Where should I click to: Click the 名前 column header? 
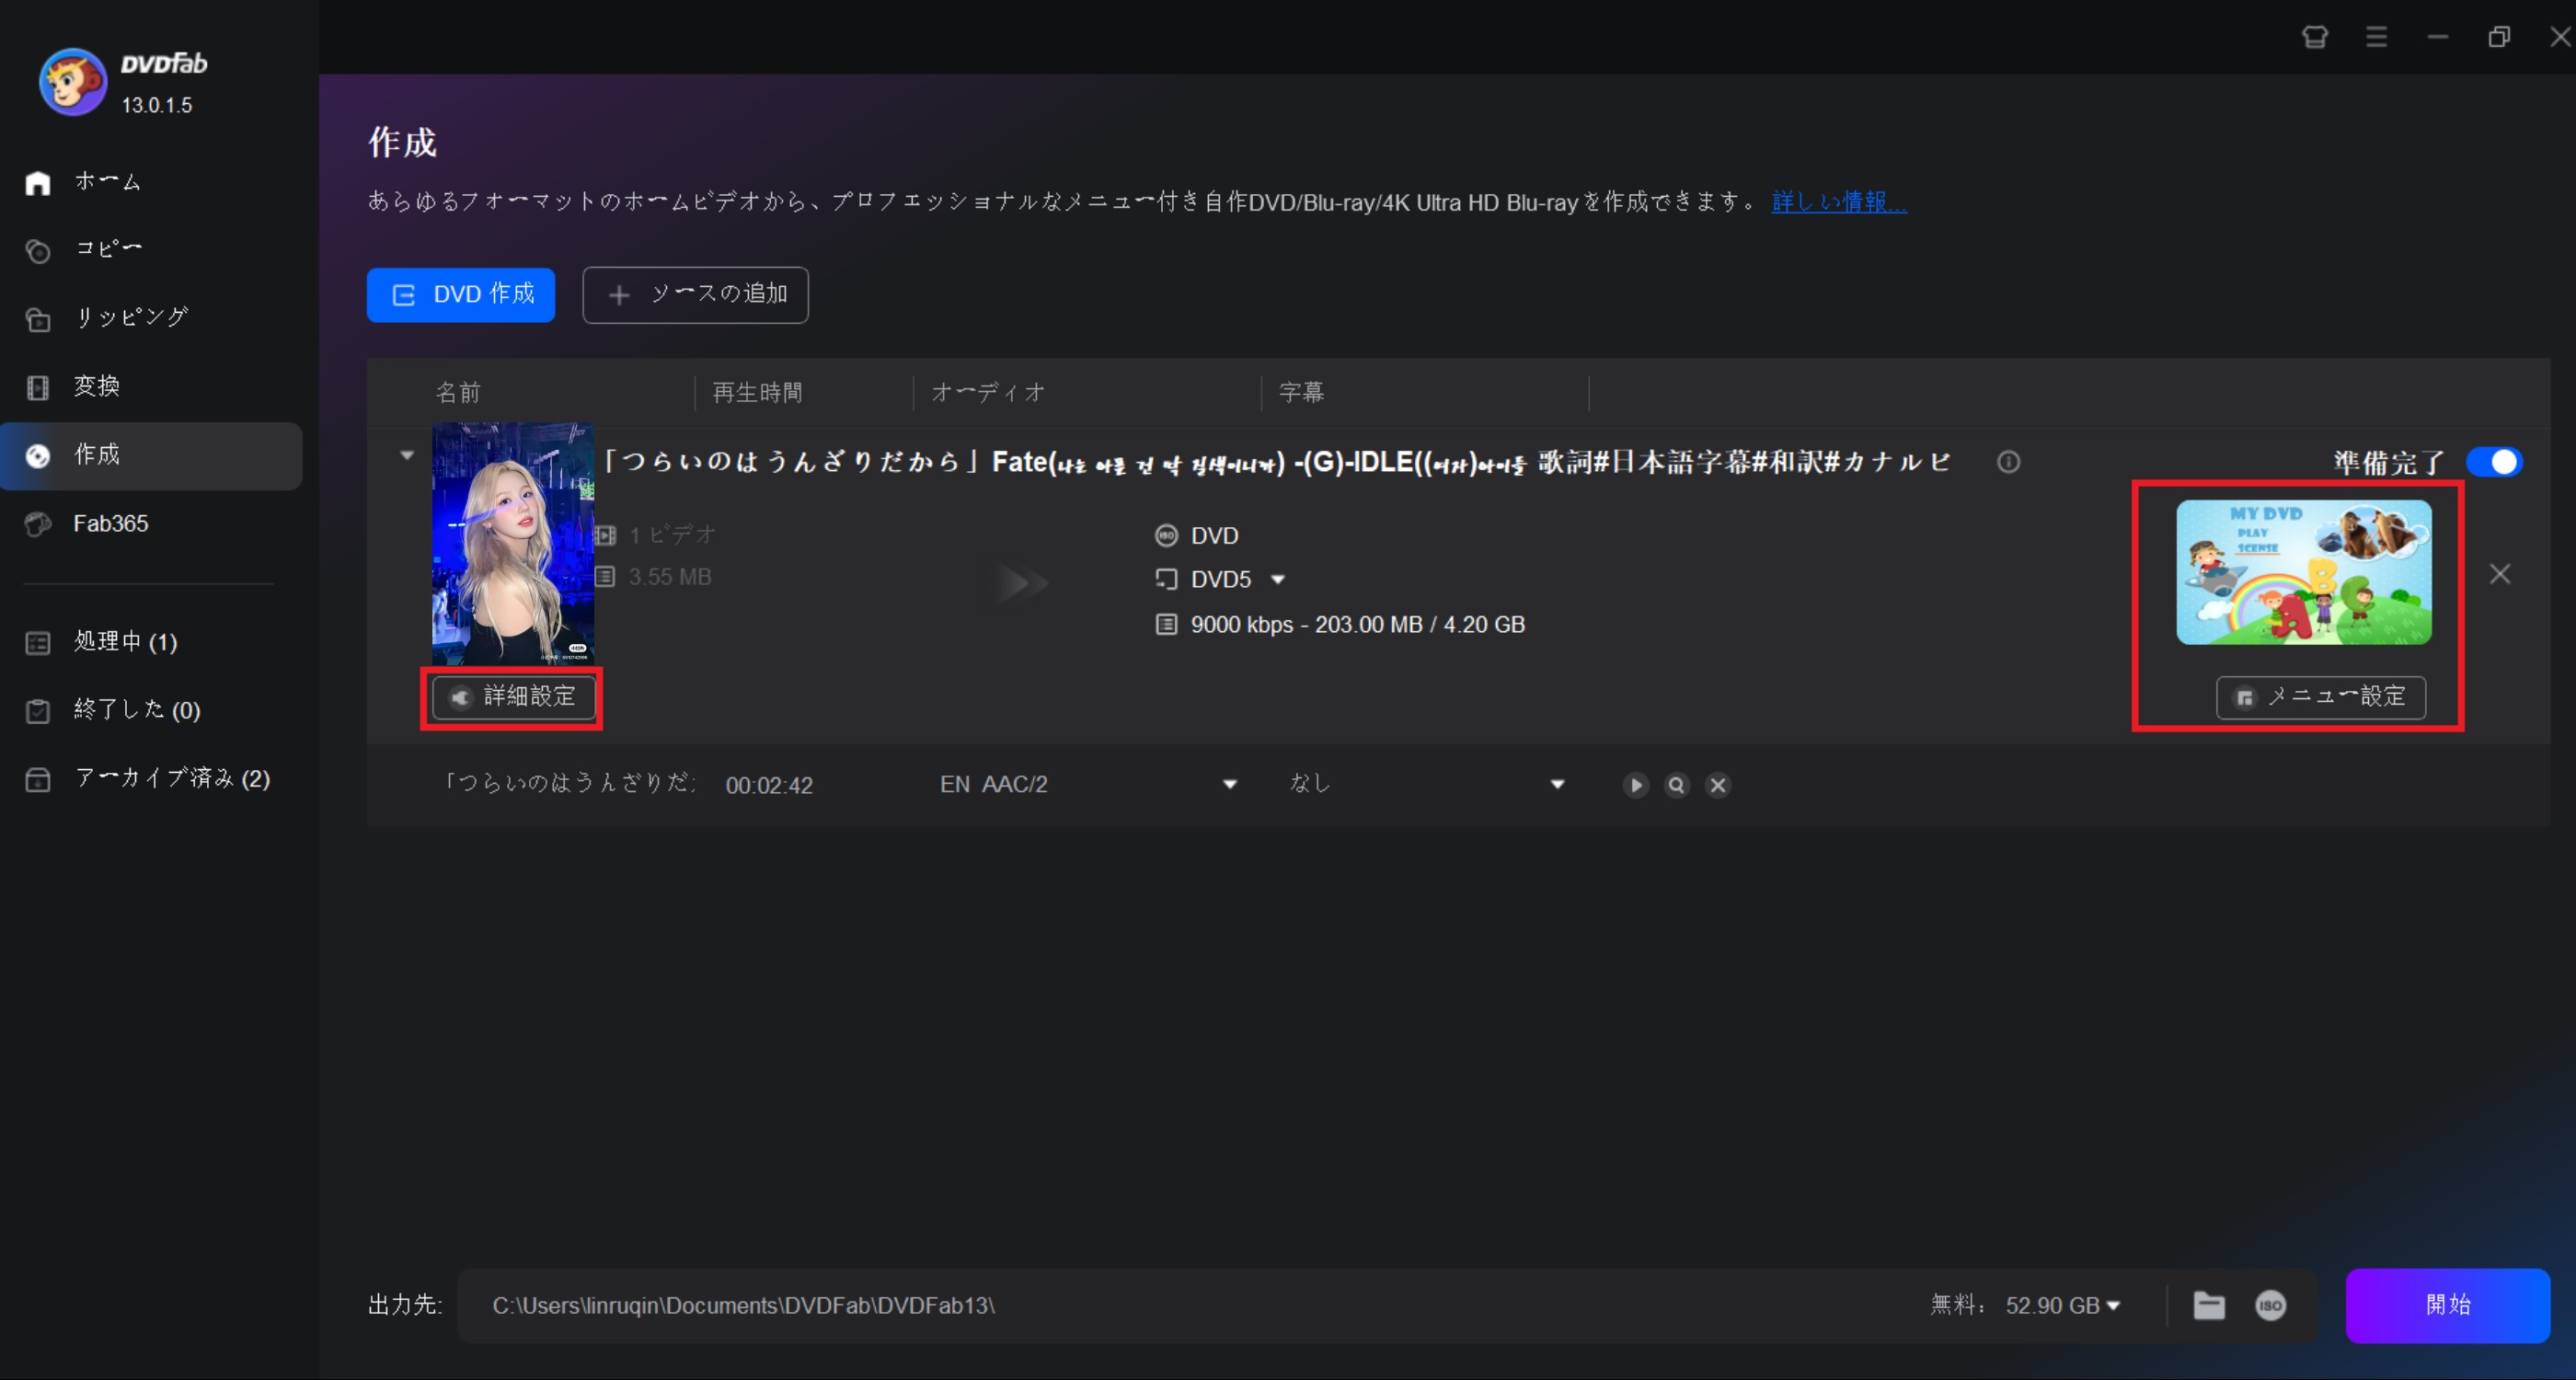click(x=458, y=393)
